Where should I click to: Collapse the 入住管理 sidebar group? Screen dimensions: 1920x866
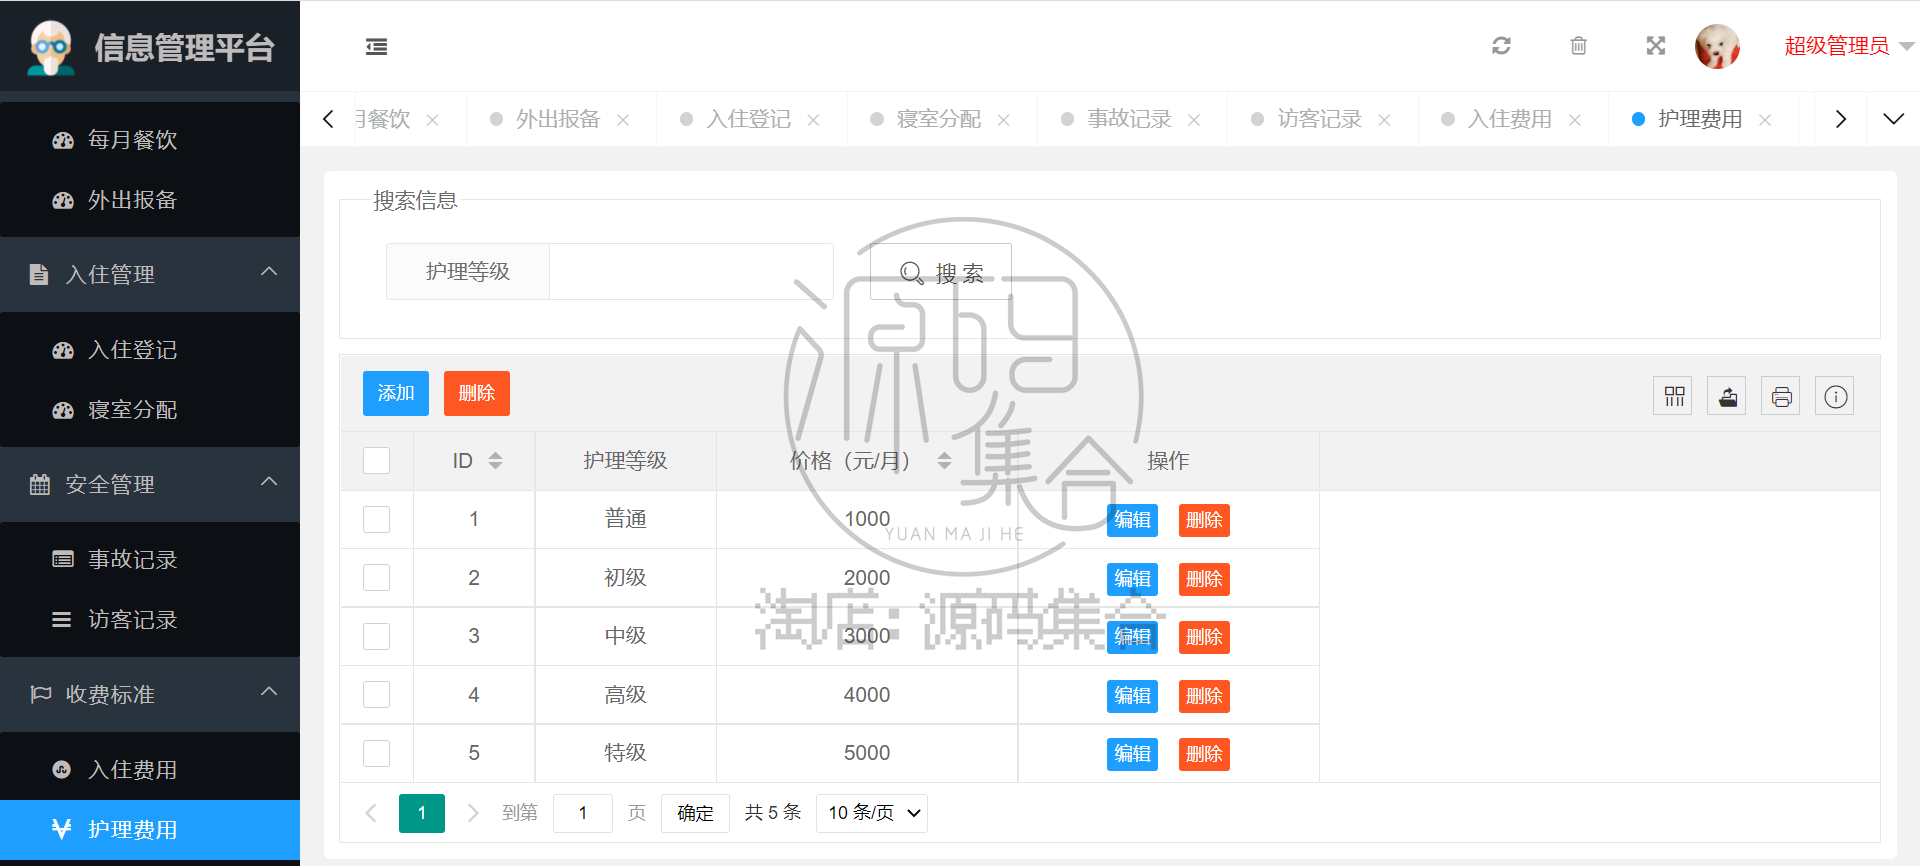point(150,274)
